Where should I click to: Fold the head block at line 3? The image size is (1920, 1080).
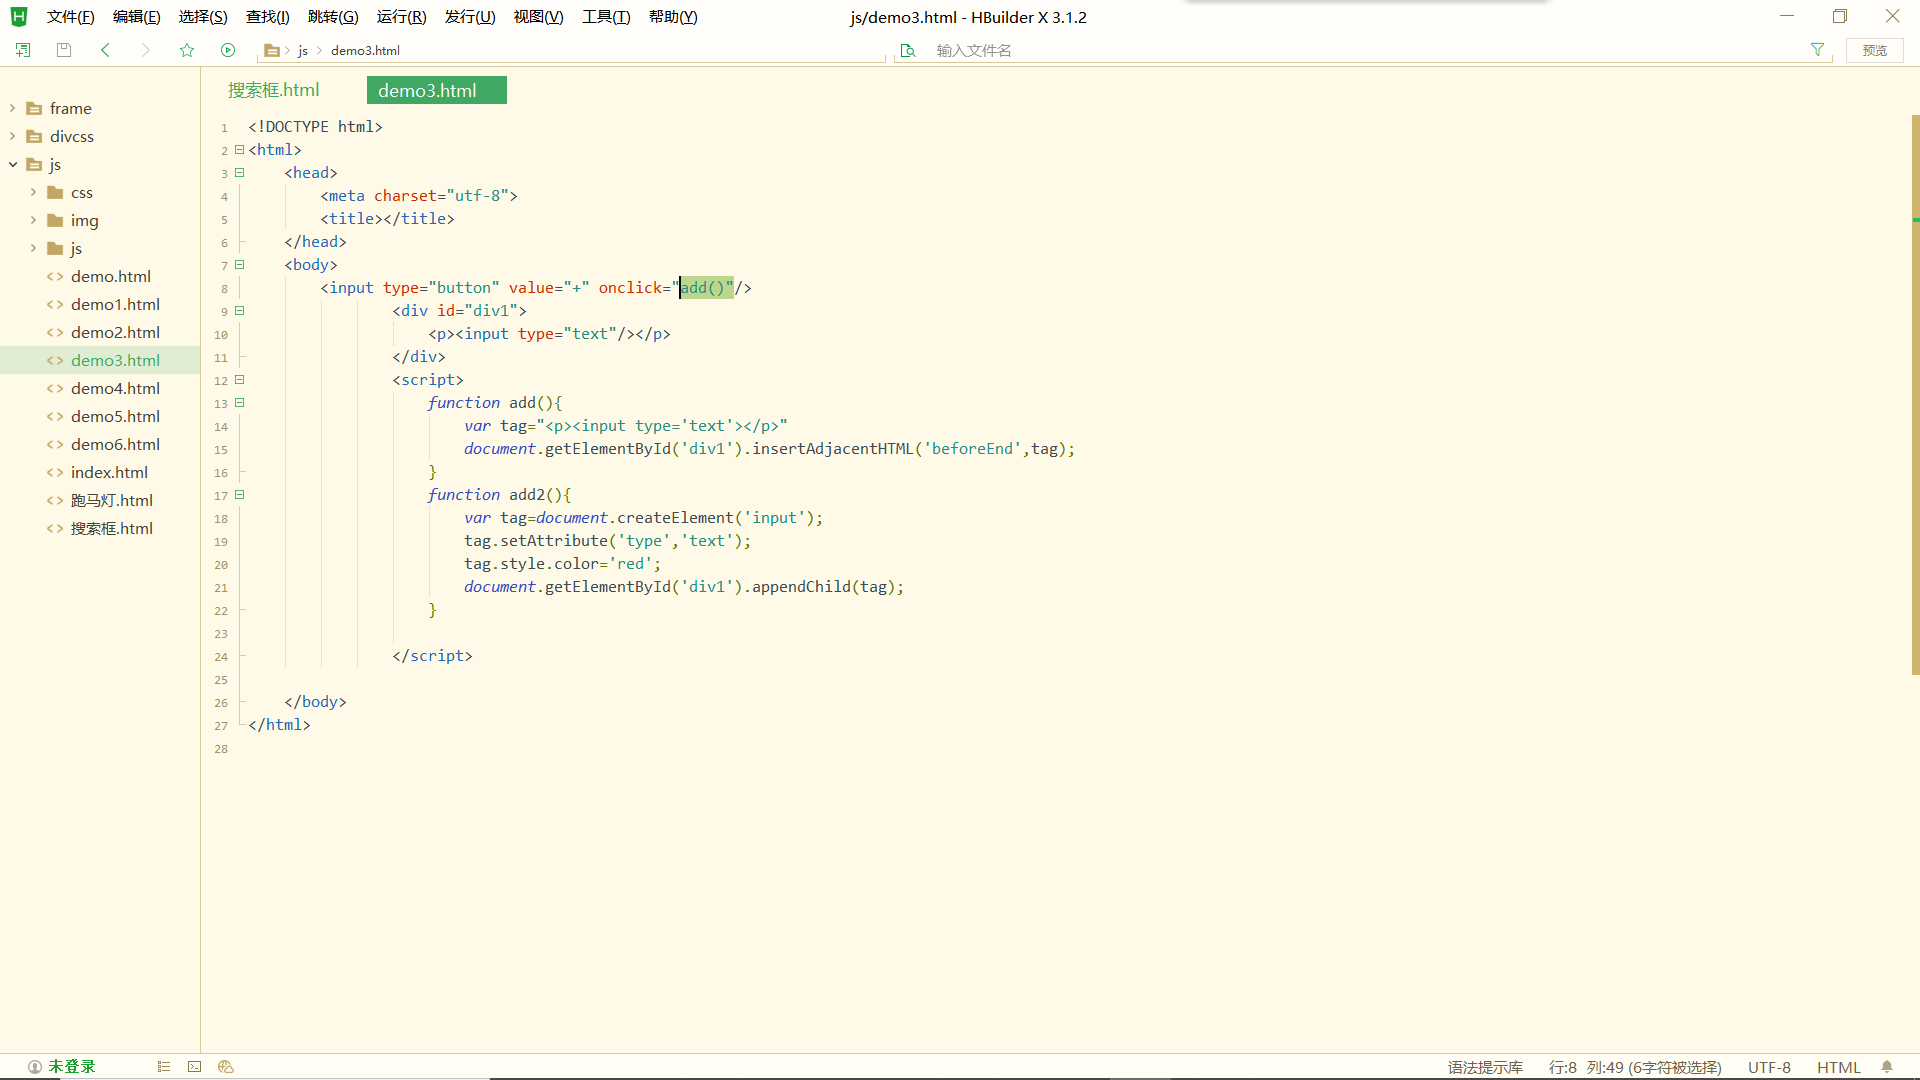(x=240, y=173)
